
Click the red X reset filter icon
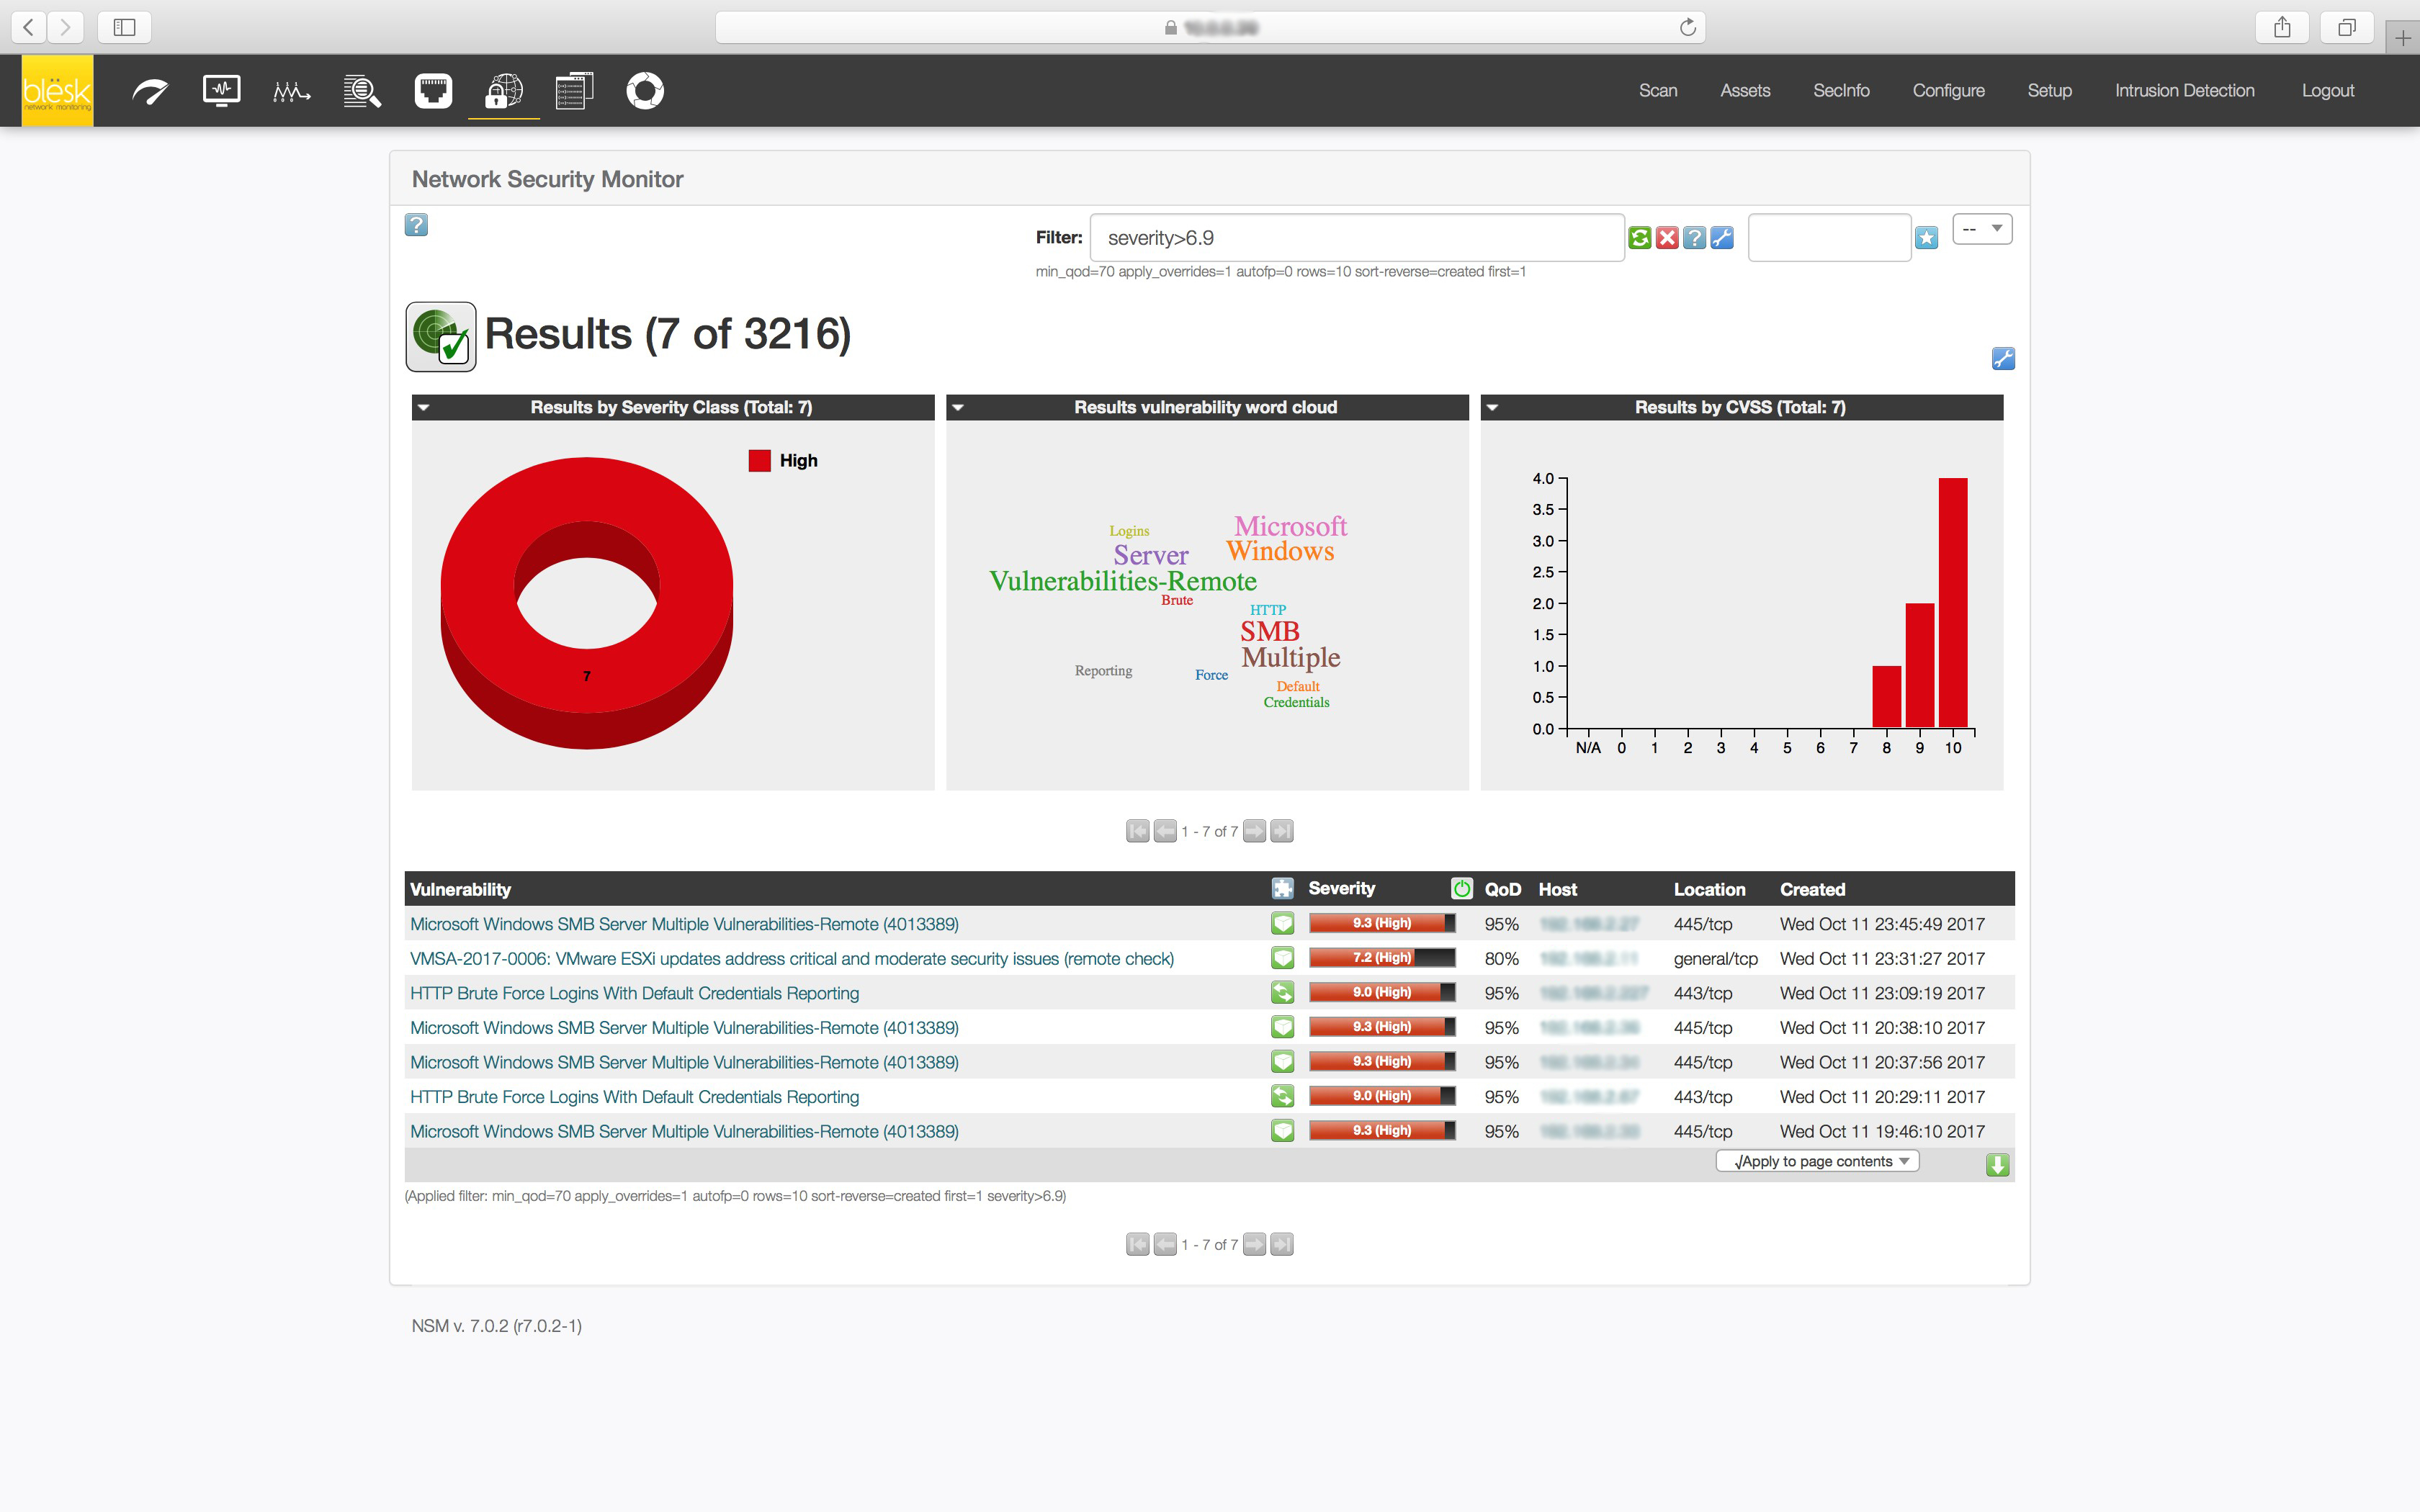point(1666,237)
